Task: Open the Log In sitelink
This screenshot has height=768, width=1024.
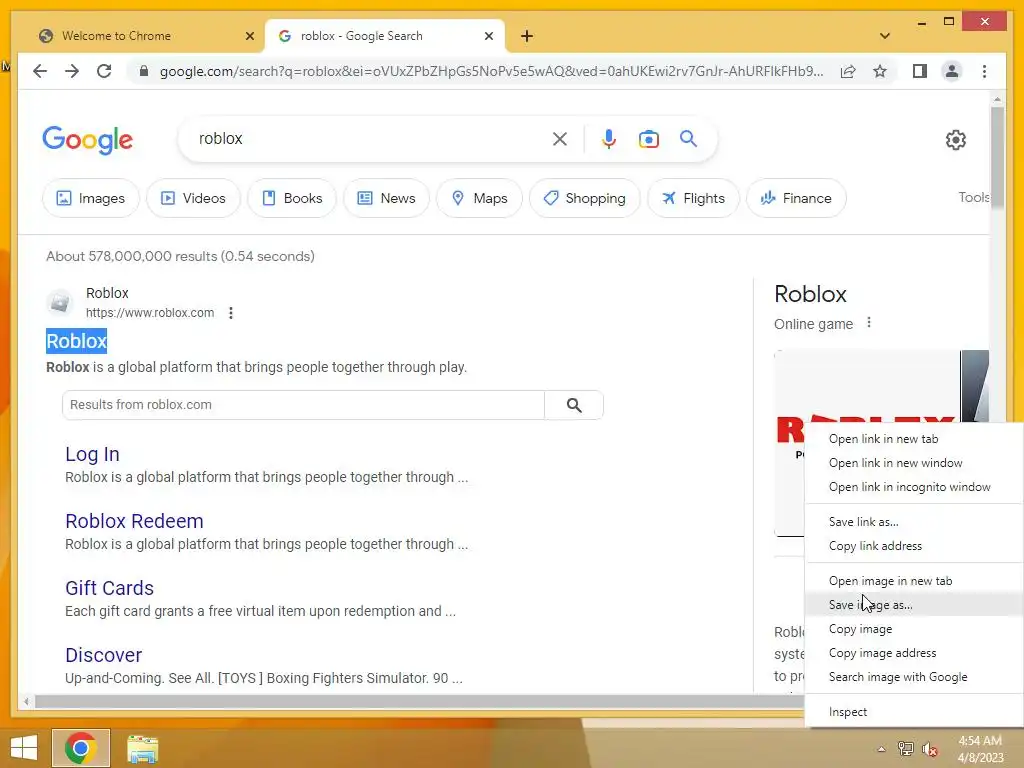Action: 92,454
